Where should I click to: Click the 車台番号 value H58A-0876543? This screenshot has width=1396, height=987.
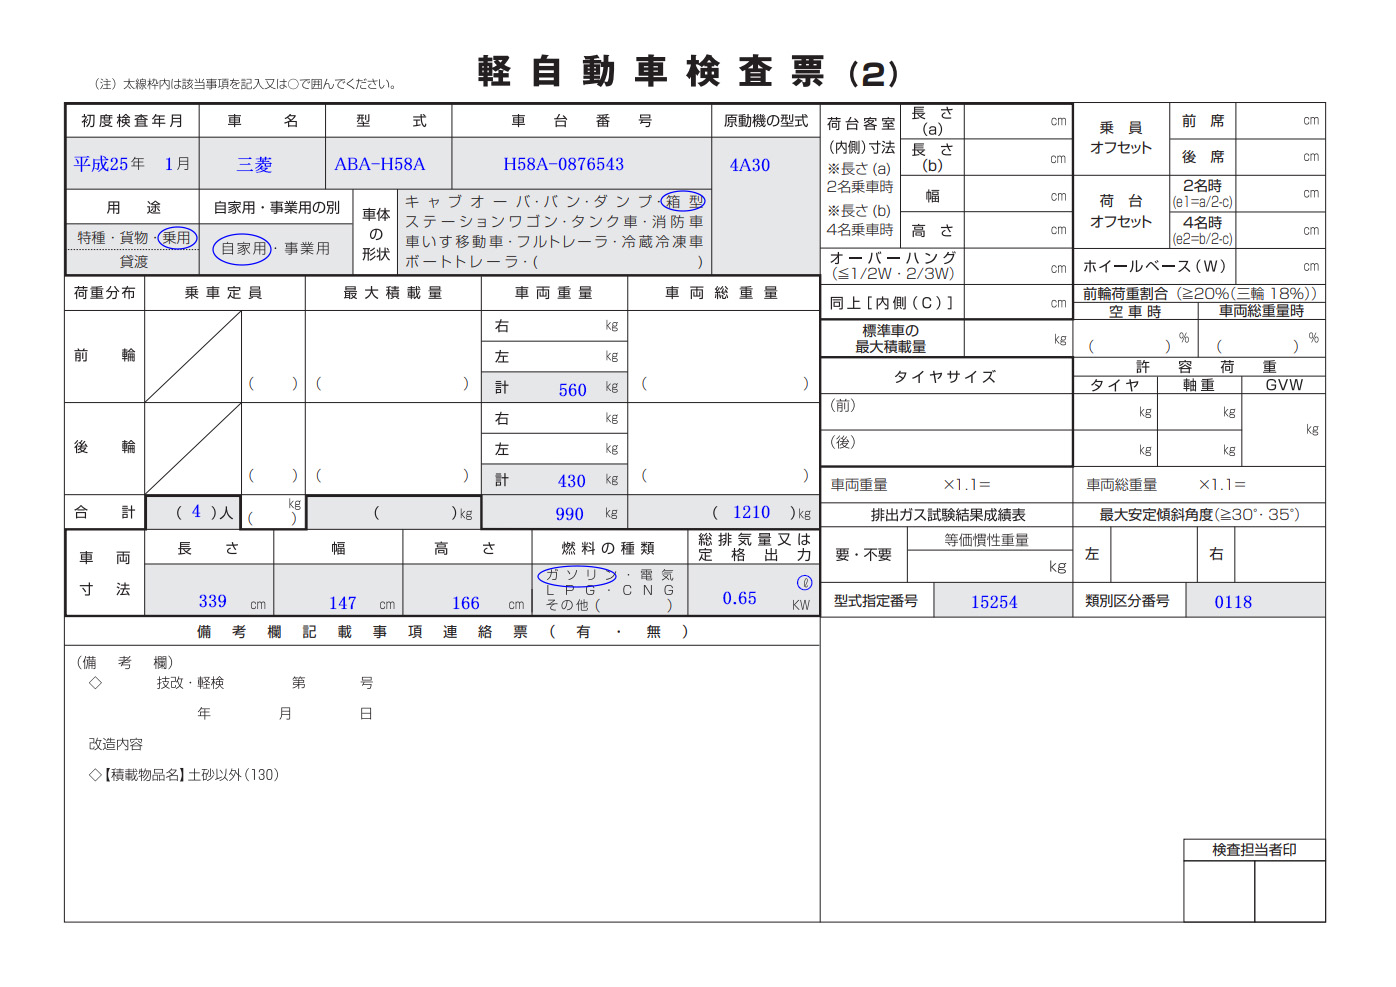tap(563, 165)
